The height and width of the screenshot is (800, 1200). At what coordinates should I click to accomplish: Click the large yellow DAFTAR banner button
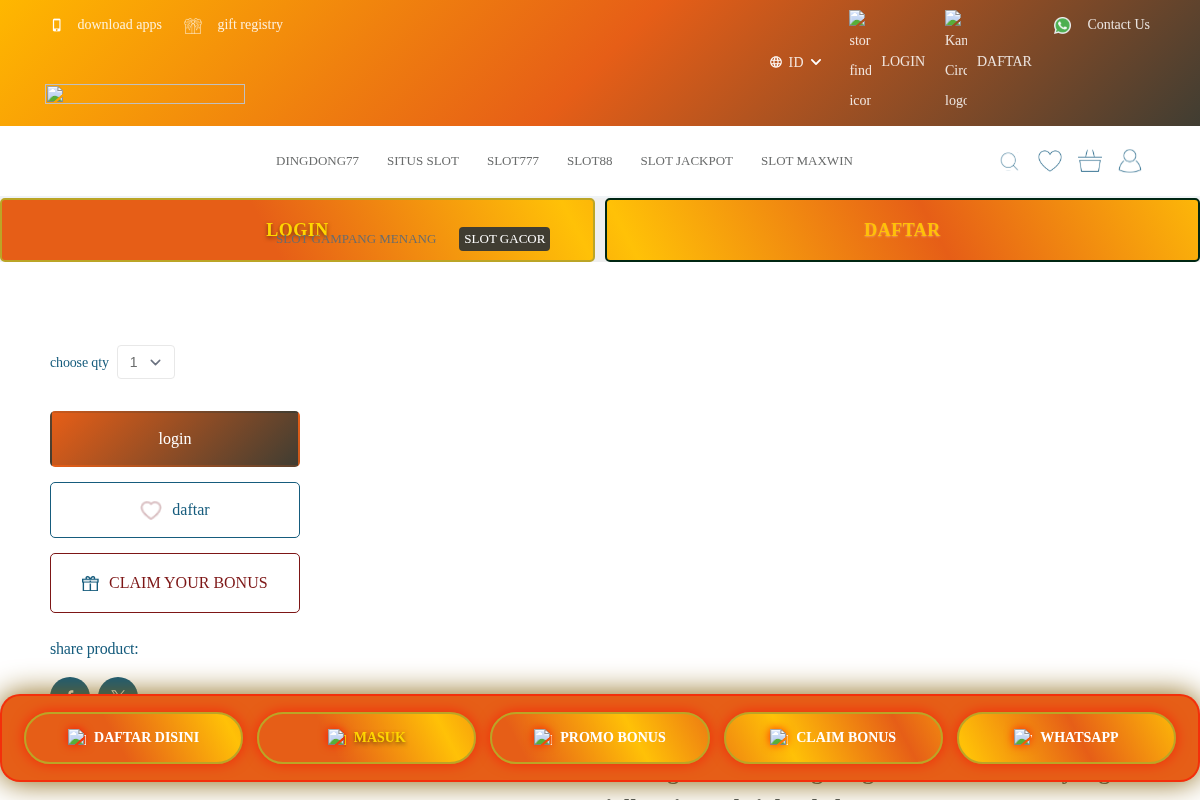902,230
